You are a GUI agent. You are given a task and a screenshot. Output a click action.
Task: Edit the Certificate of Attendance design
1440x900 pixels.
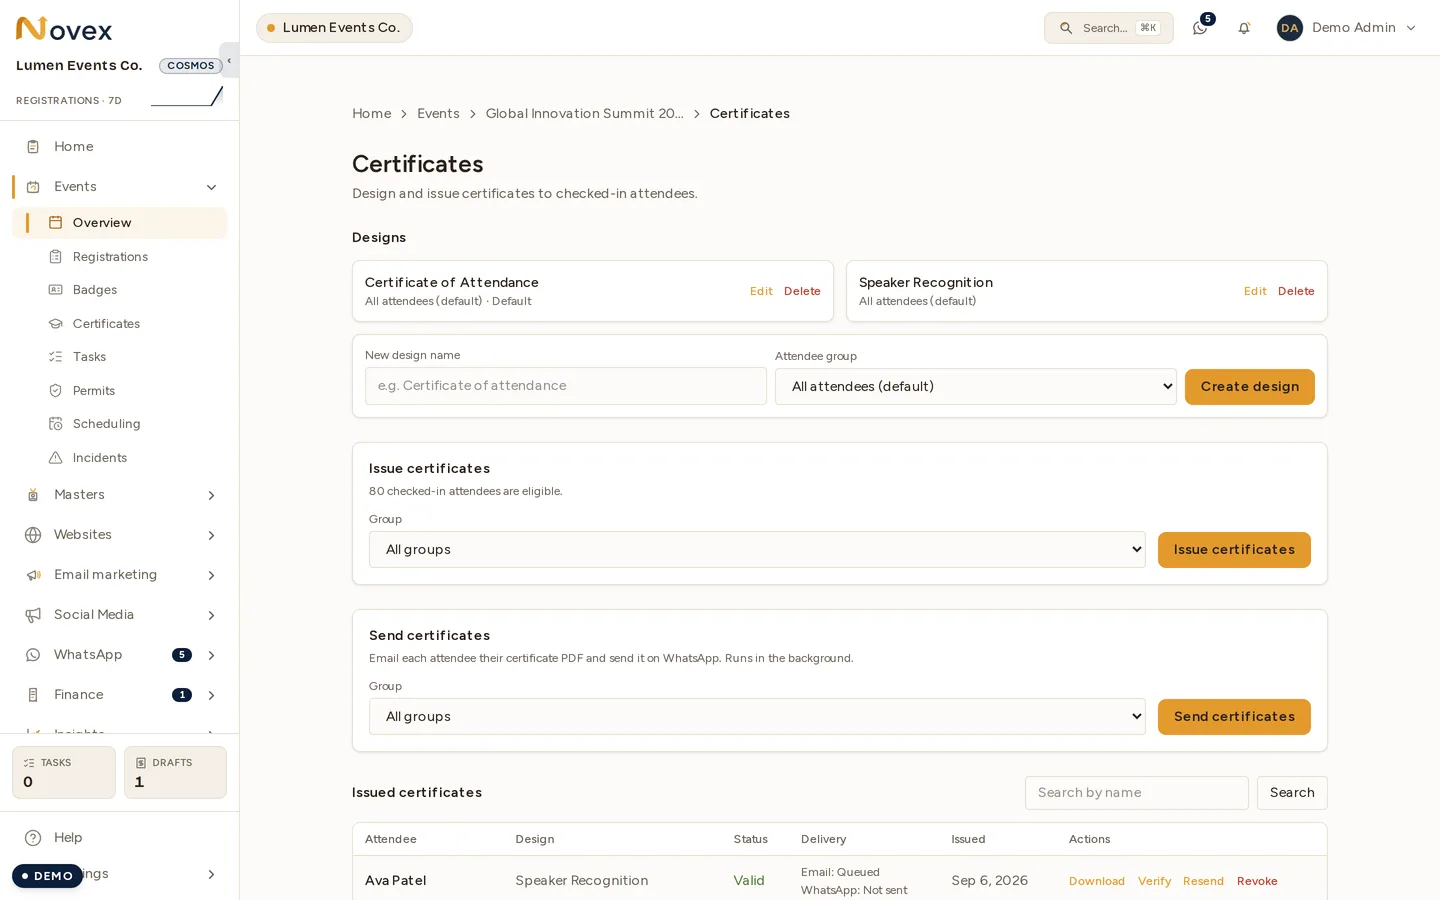click(x=761, y=291)
